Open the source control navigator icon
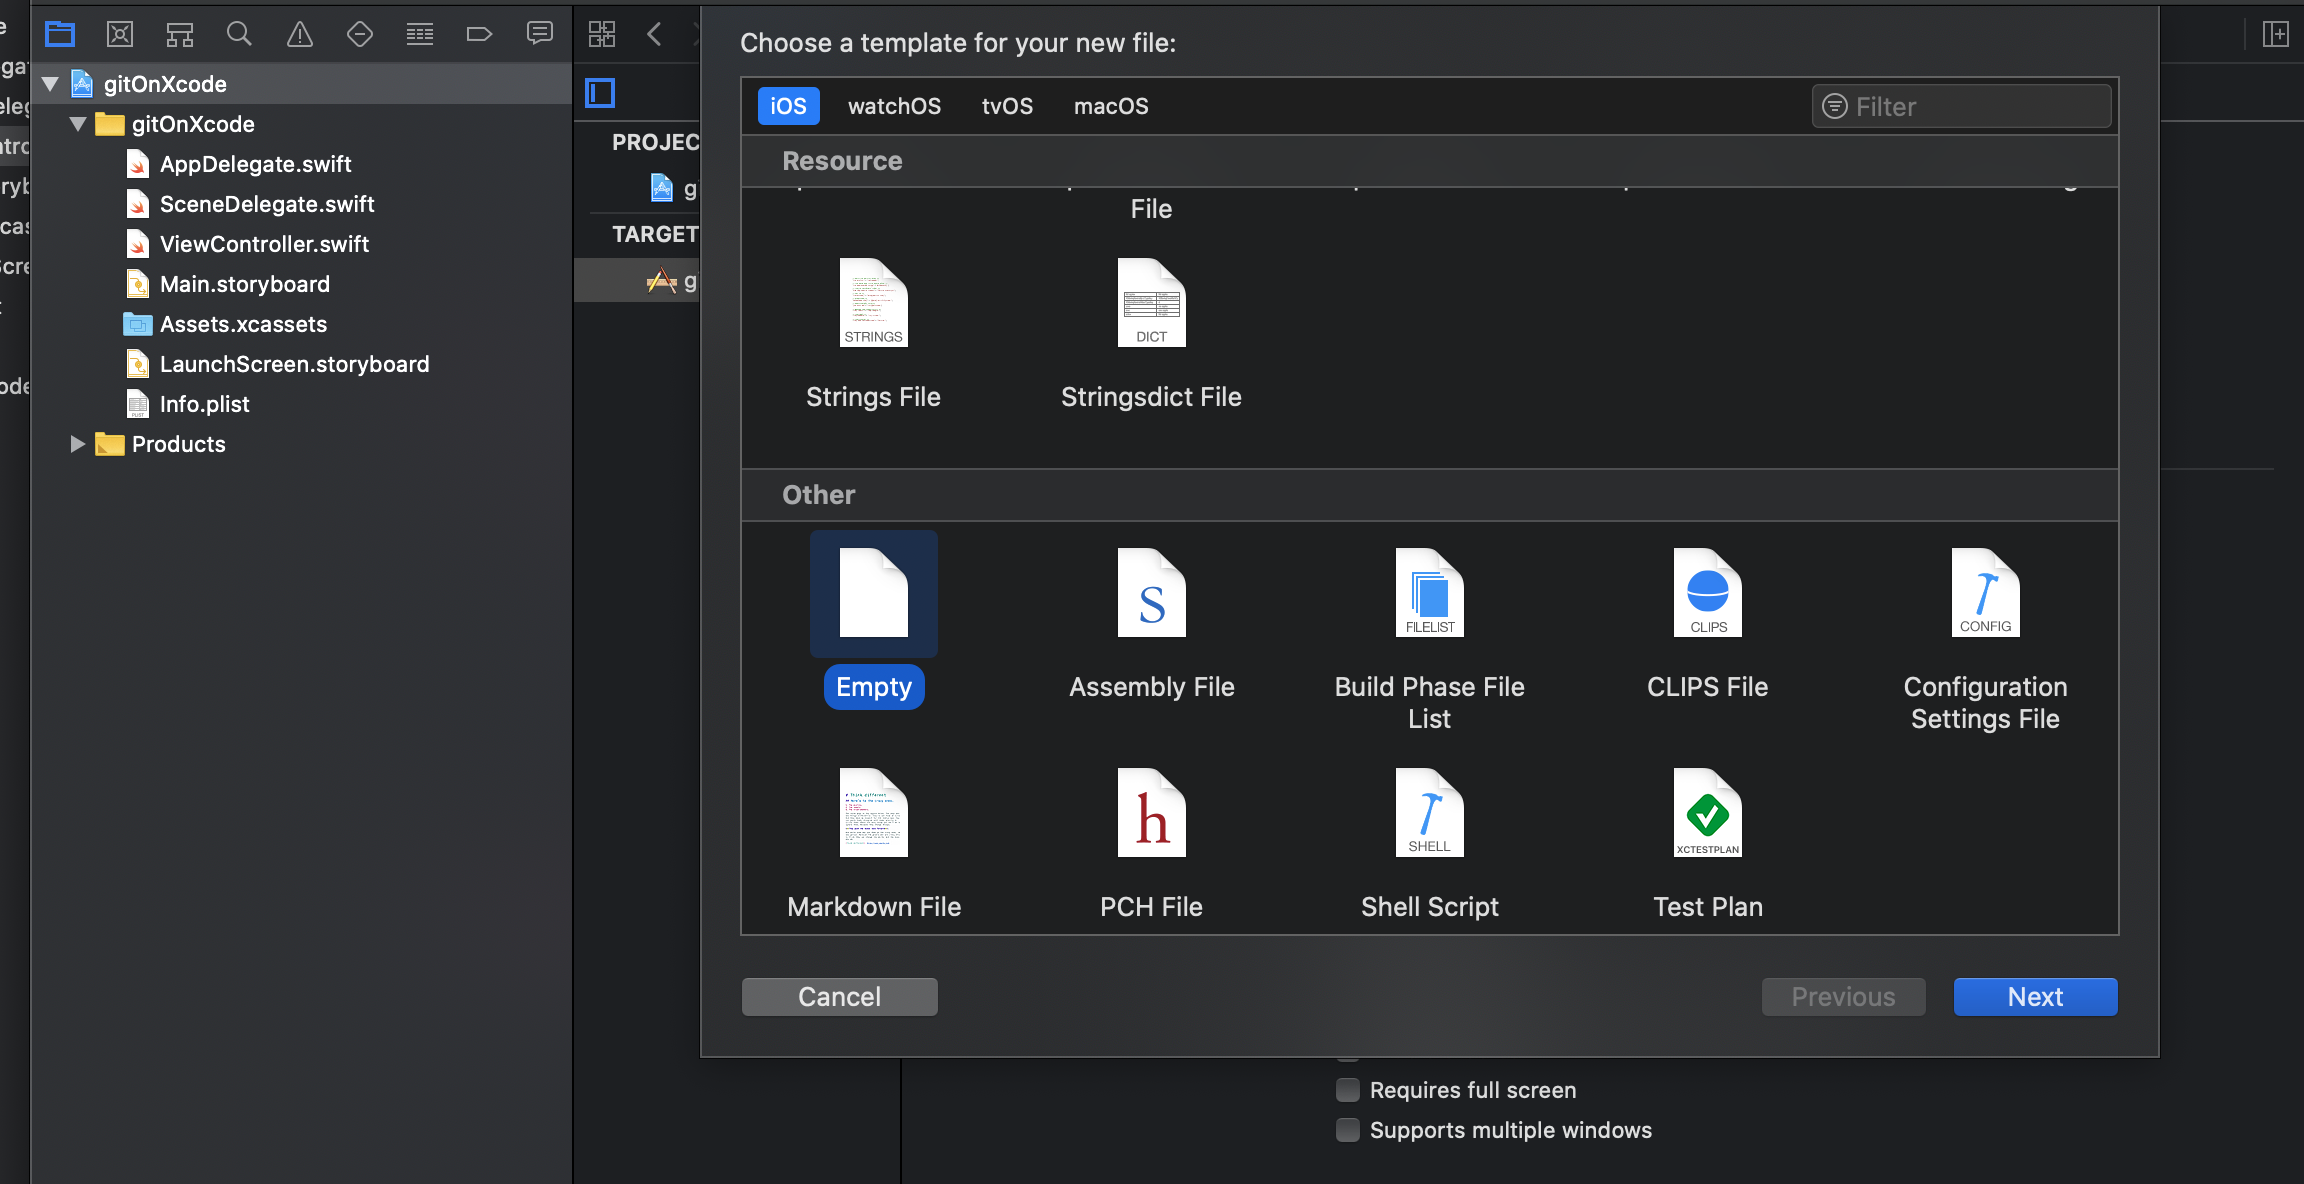Screen dimensions: 2304x1184 coord(120,35)
